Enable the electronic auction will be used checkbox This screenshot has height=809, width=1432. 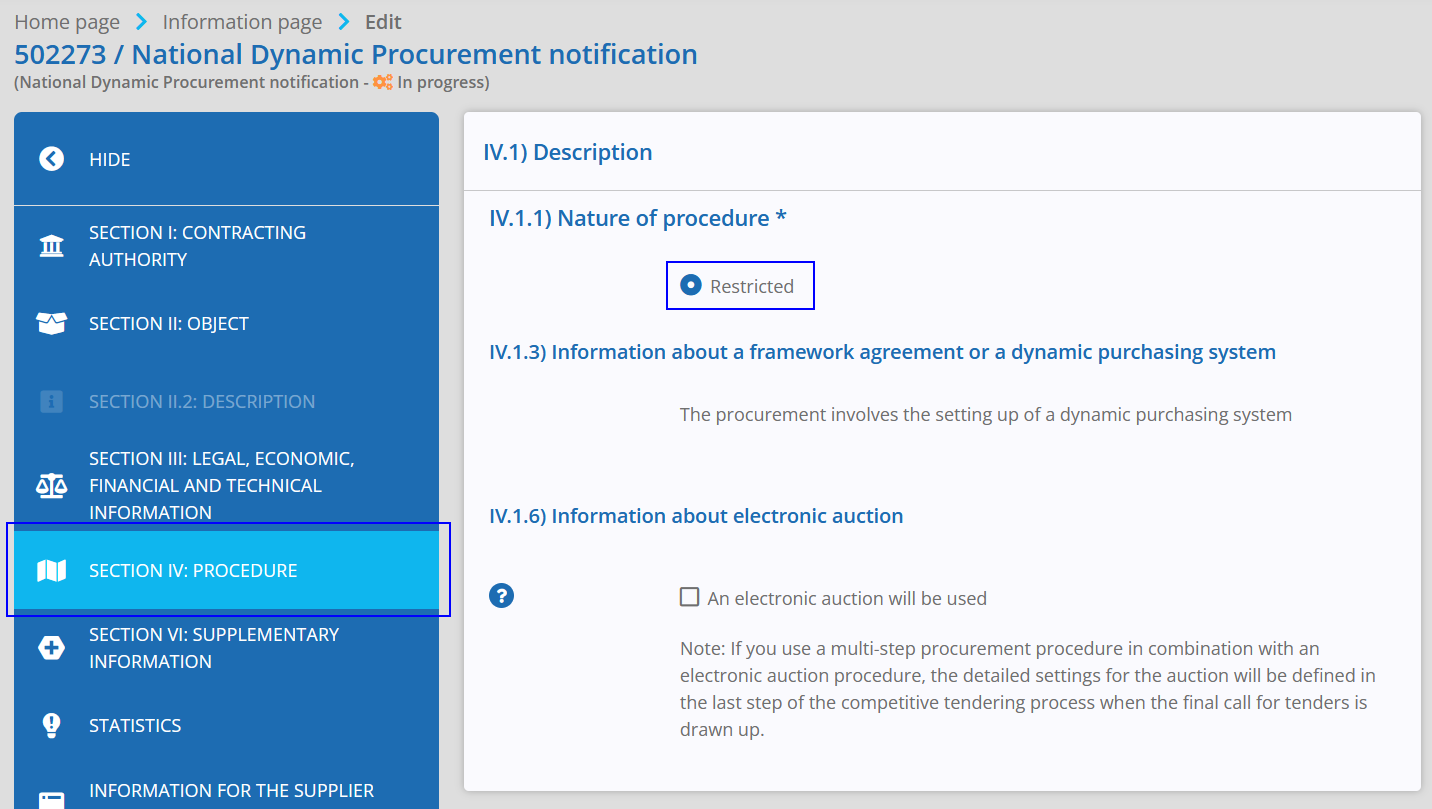point(689,596)
